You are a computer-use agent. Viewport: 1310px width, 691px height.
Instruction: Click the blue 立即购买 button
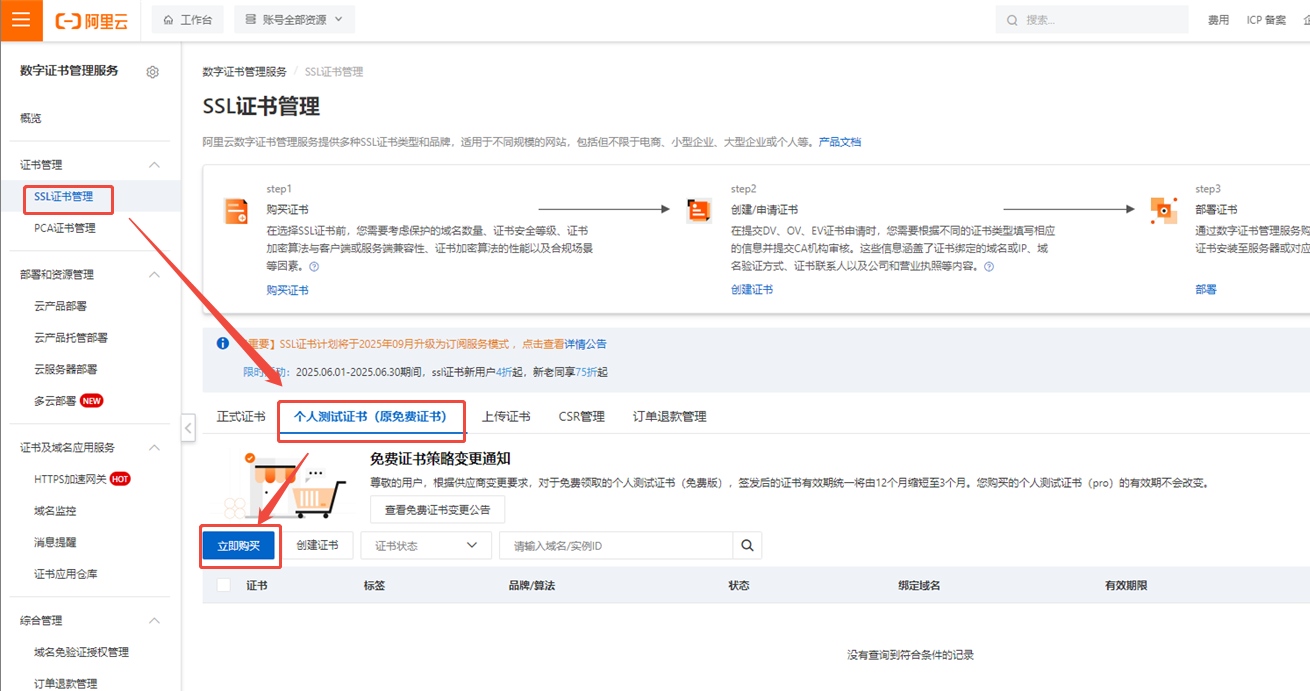[239, 546]
